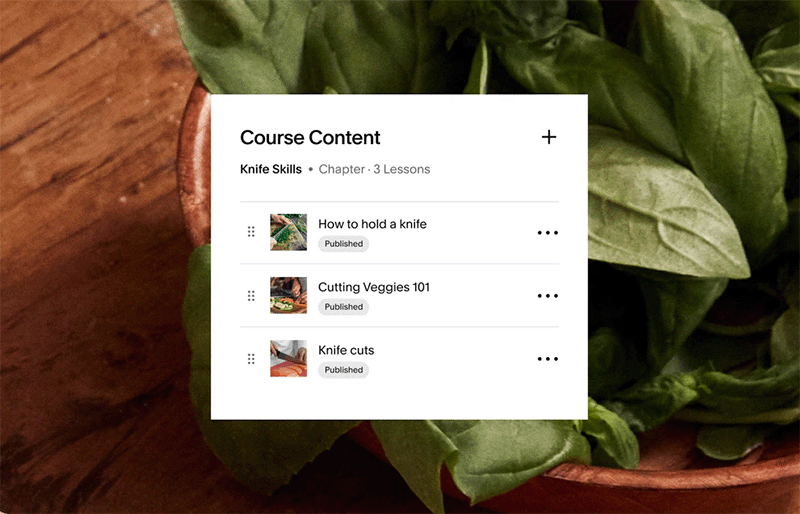Click drag handle beside How to hold a knife
Screen dimensions: 800x514
click(251, 232)
